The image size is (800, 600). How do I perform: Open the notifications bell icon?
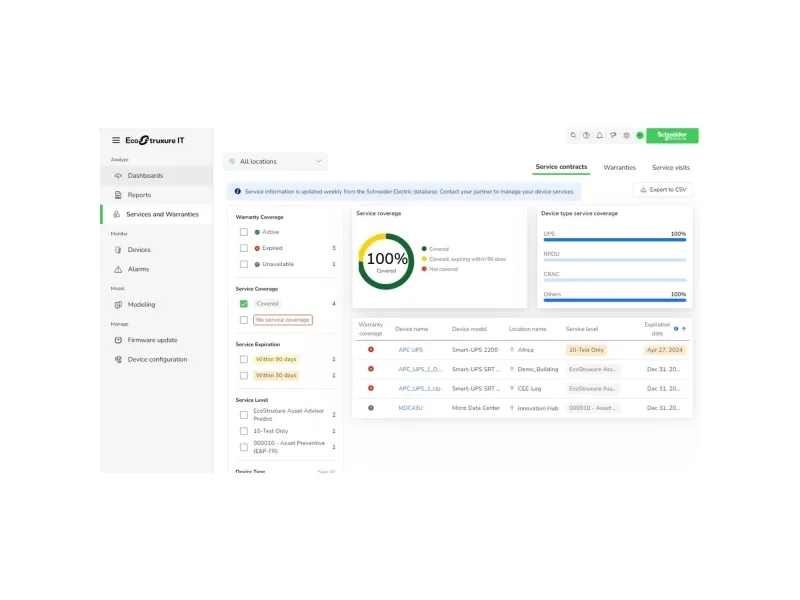point(599,135)
